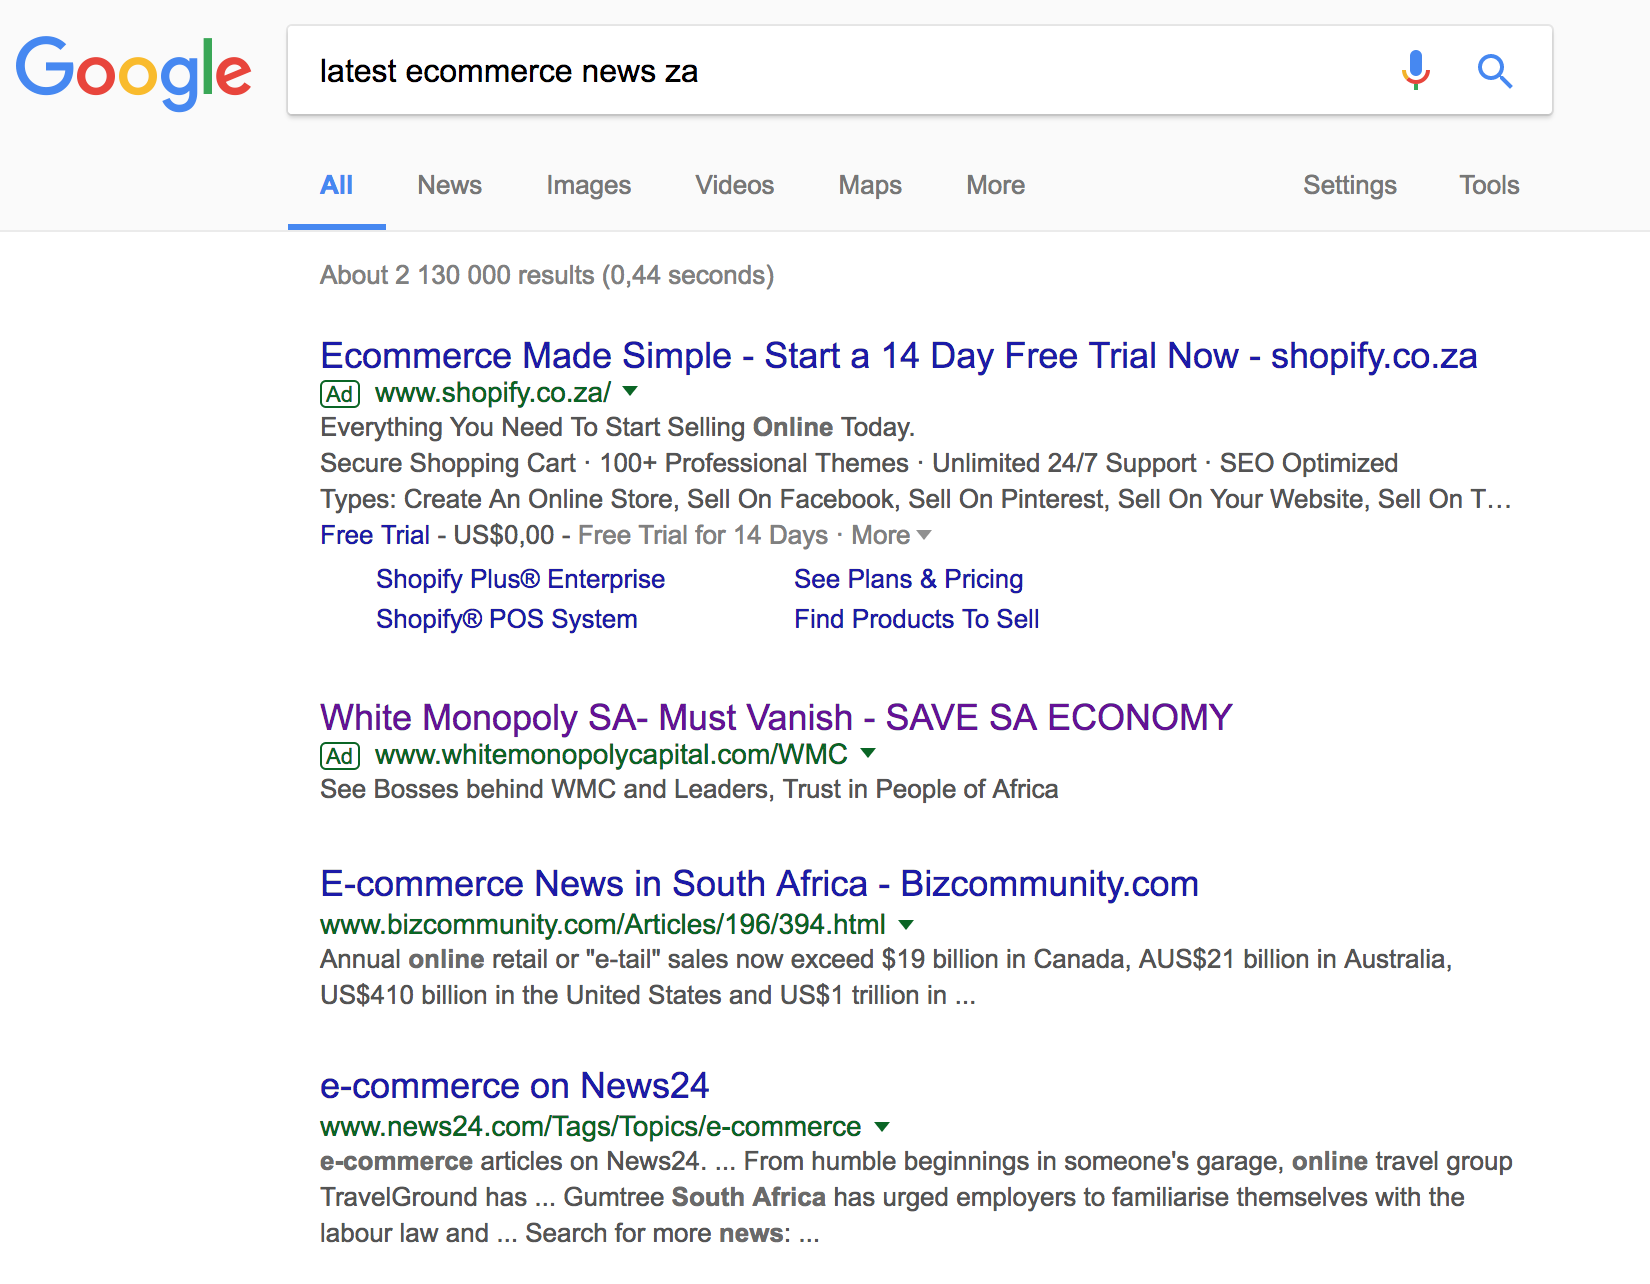Click the www.shopify.co.za/ URL text
The height and width of the screenshot is (1284, 1650).
pos(493,393)
